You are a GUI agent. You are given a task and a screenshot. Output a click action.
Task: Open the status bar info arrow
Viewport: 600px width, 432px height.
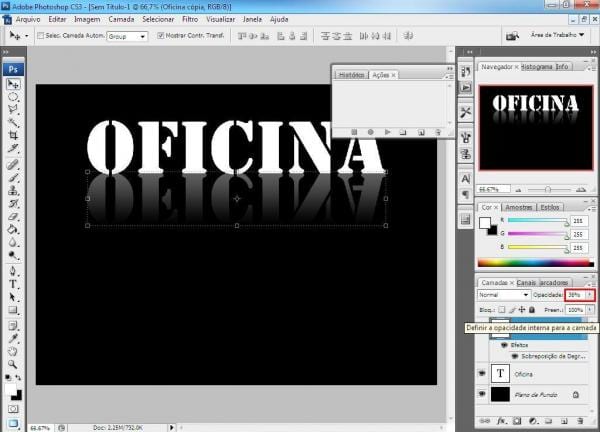point(171,427)
